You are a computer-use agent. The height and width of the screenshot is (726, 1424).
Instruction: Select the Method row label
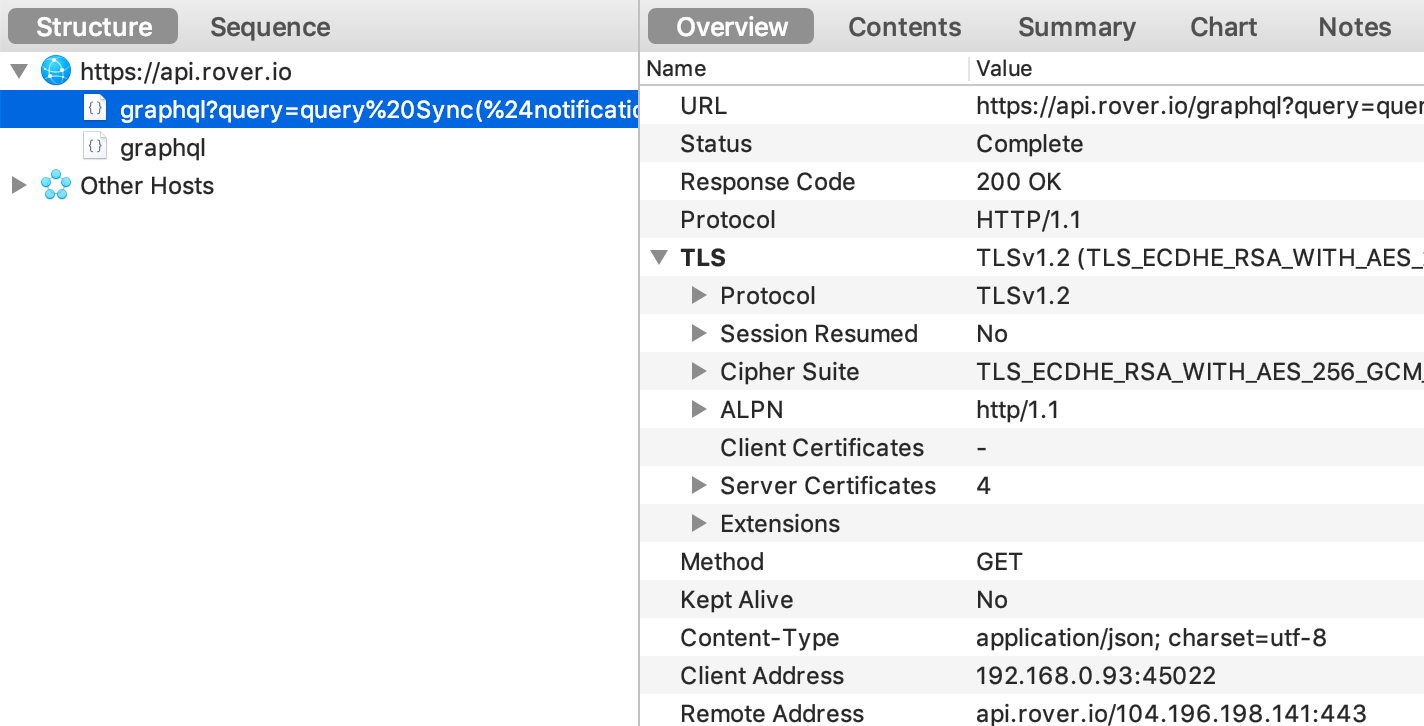point(722,562)
